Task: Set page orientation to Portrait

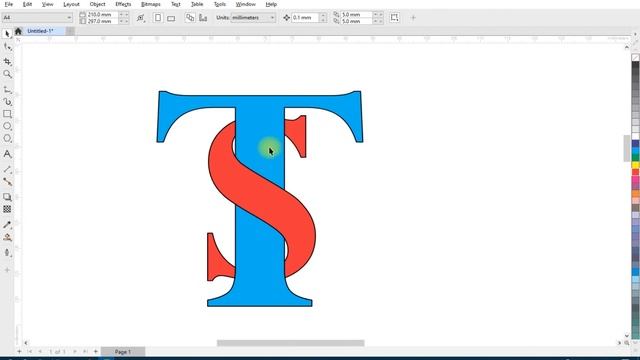Action: (158, 18)
